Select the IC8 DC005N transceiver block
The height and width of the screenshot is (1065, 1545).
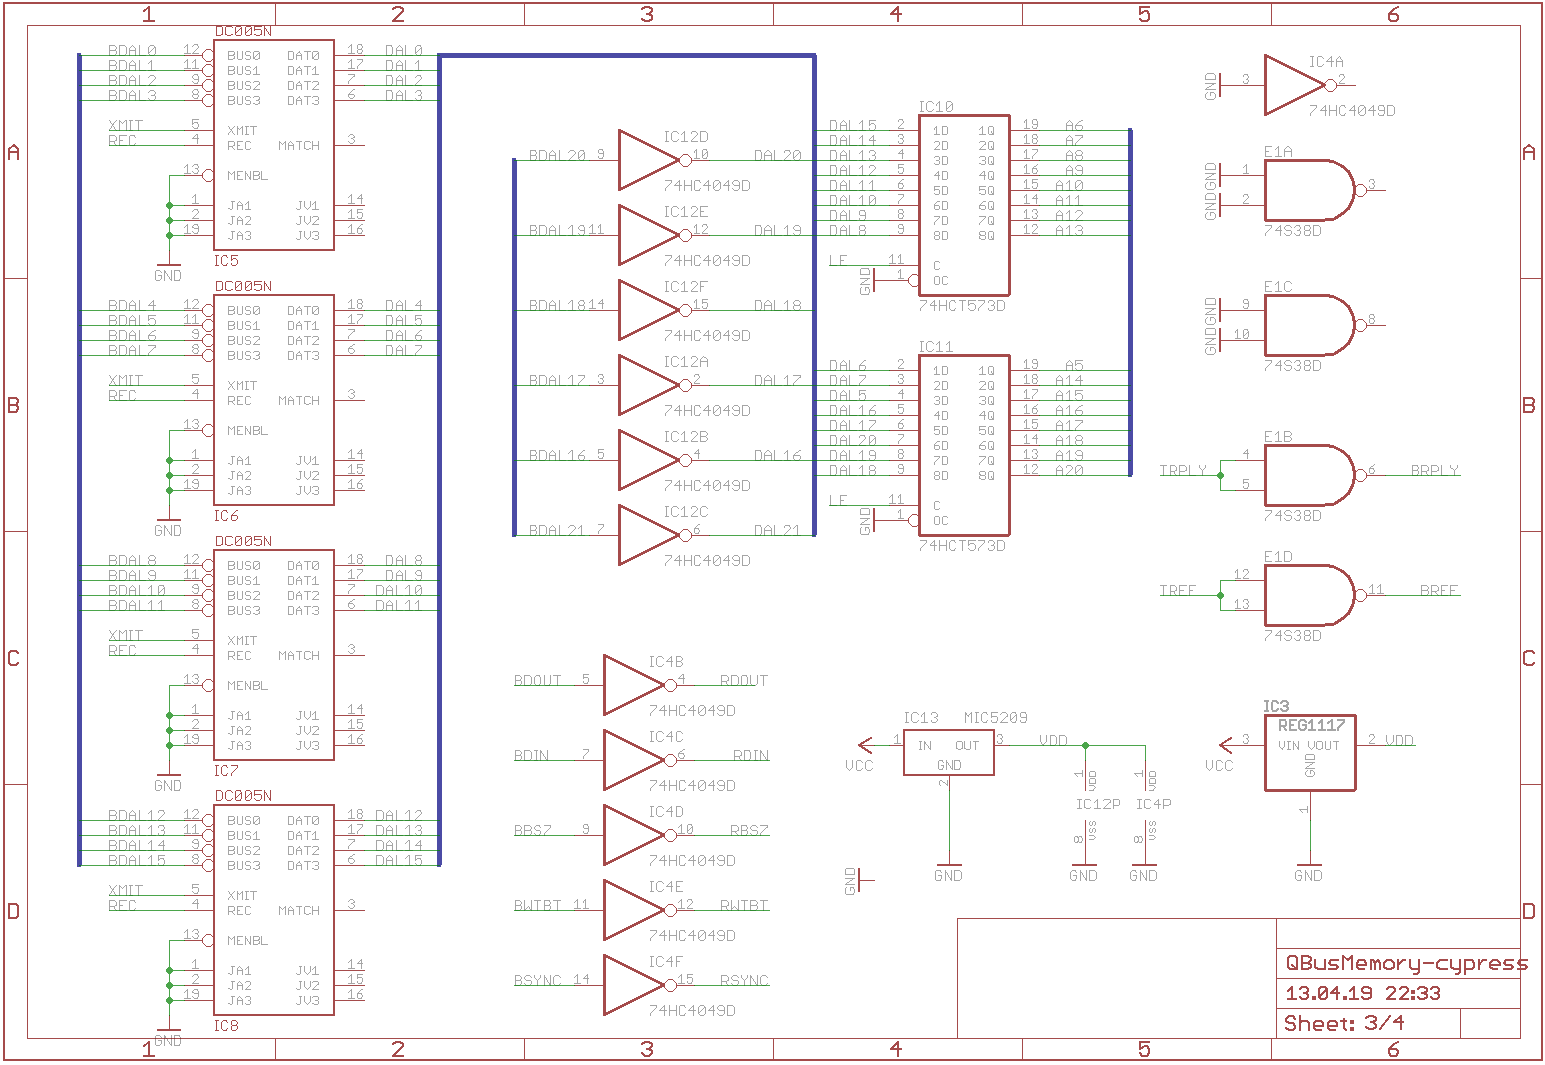(x=274, y=910)
